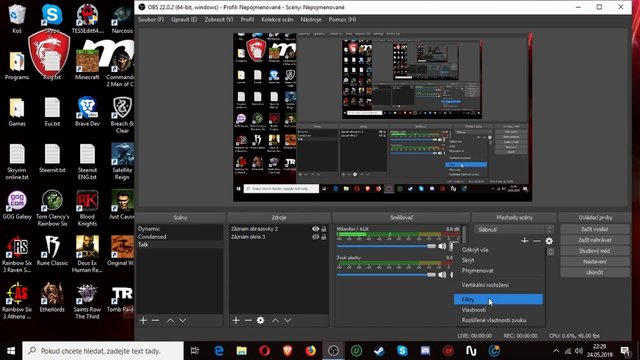Click Začít nahrávat button
Screen dimensions: 640x360
point(595,240)
